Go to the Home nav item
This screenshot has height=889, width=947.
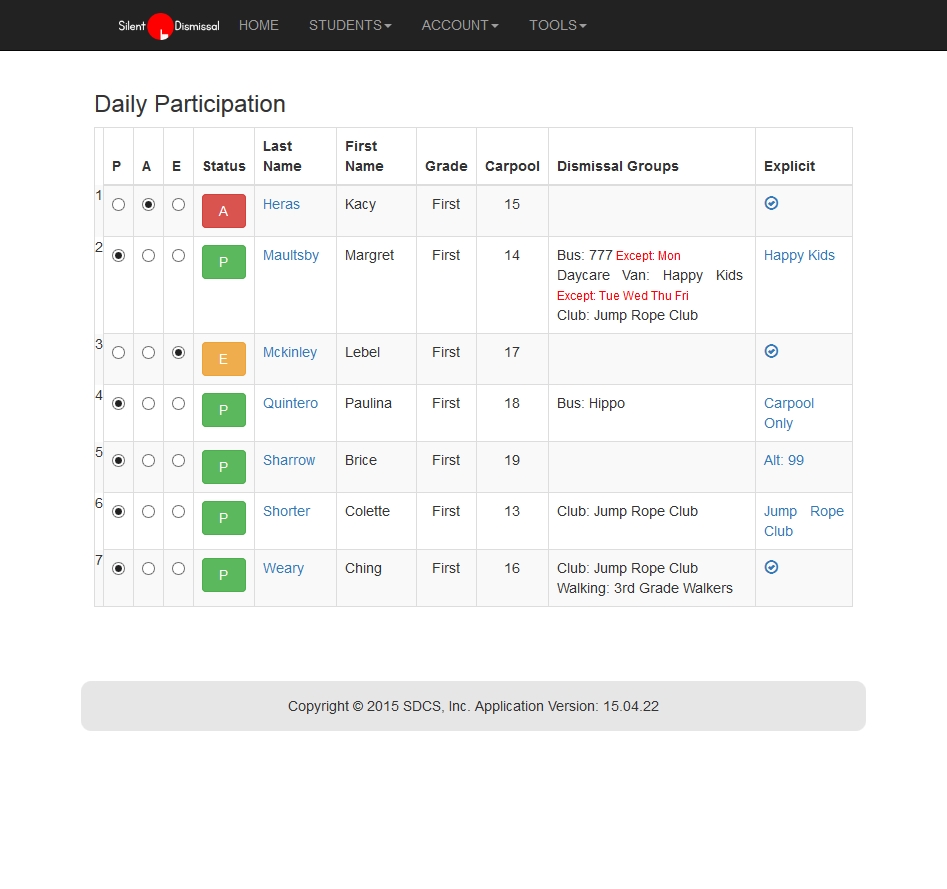259,25
